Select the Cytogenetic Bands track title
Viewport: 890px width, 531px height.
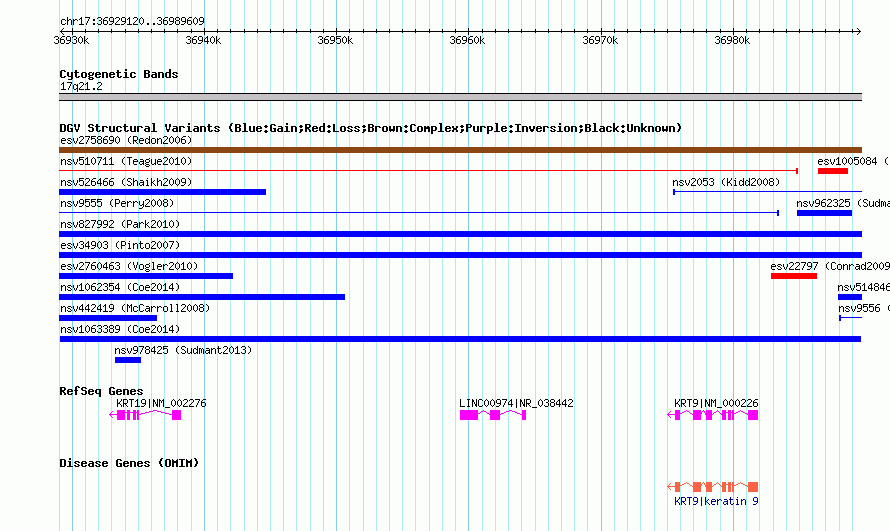(119, 74)
